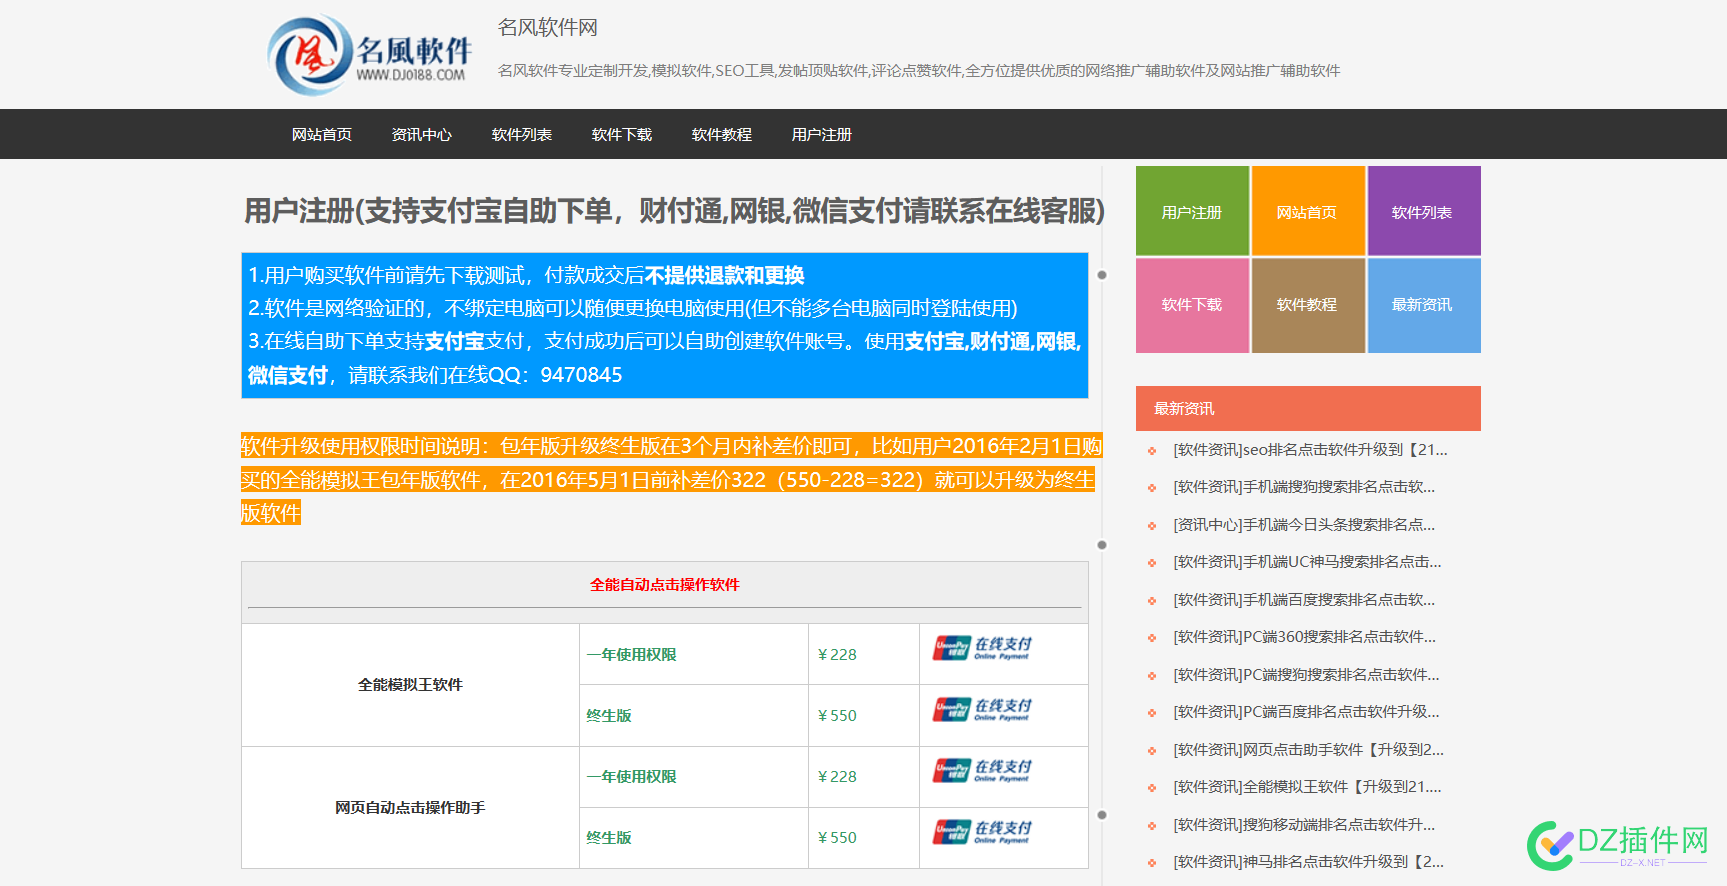Click 在线支付 icon for 网页自动点击操作助手 one-year license
1727x886 pixels.
pyautogui.click(x=982, y=770)
